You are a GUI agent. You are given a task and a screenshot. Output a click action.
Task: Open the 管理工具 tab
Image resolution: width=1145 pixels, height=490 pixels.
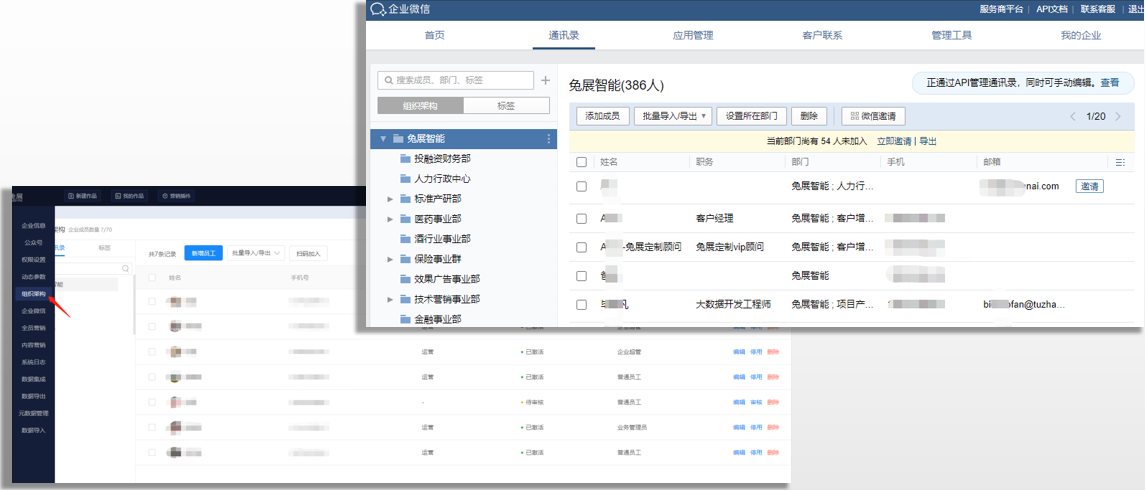(x=951, y=35)
